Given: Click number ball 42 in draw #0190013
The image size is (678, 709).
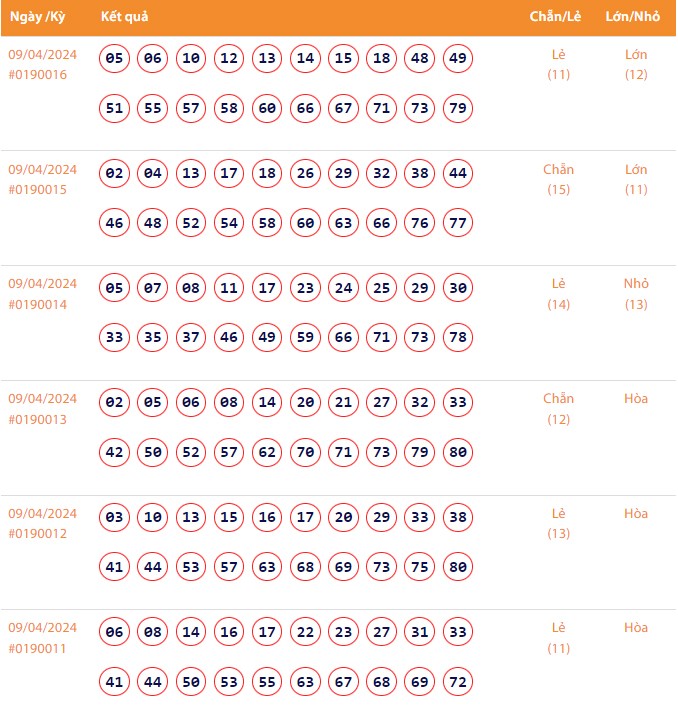Looking at the screenshot, I should pos(115,452).
